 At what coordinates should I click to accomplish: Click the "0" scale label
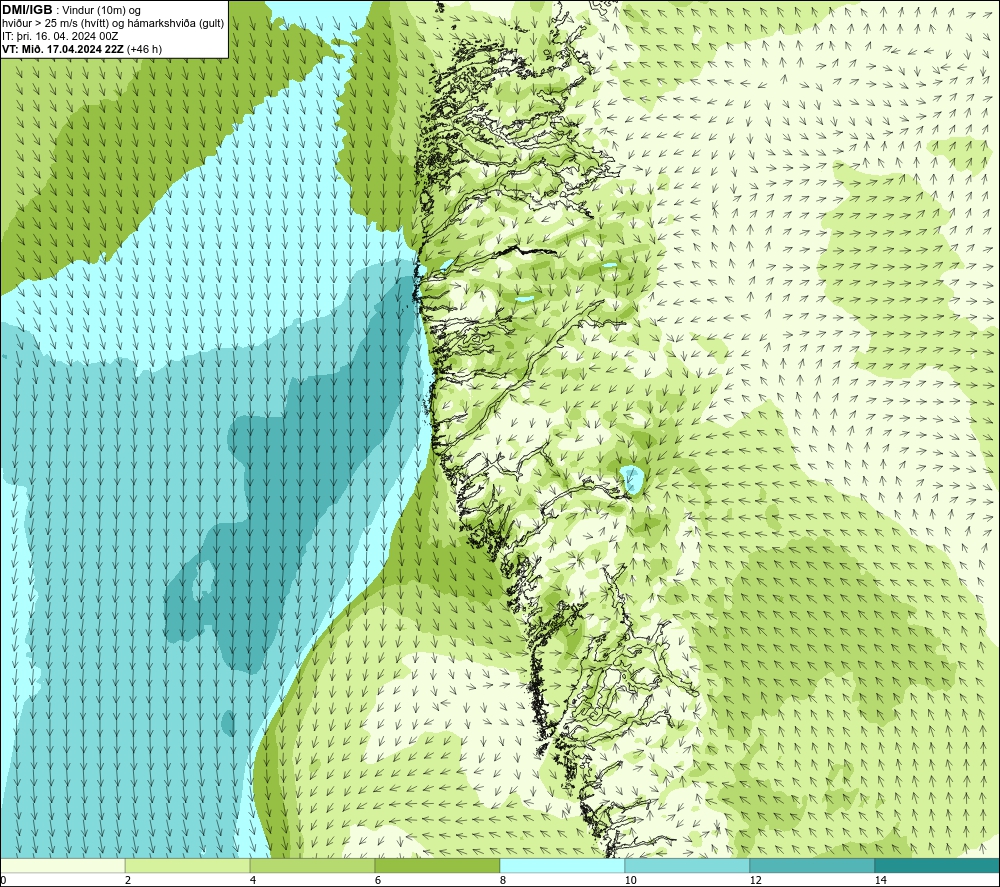pos(3,880)
